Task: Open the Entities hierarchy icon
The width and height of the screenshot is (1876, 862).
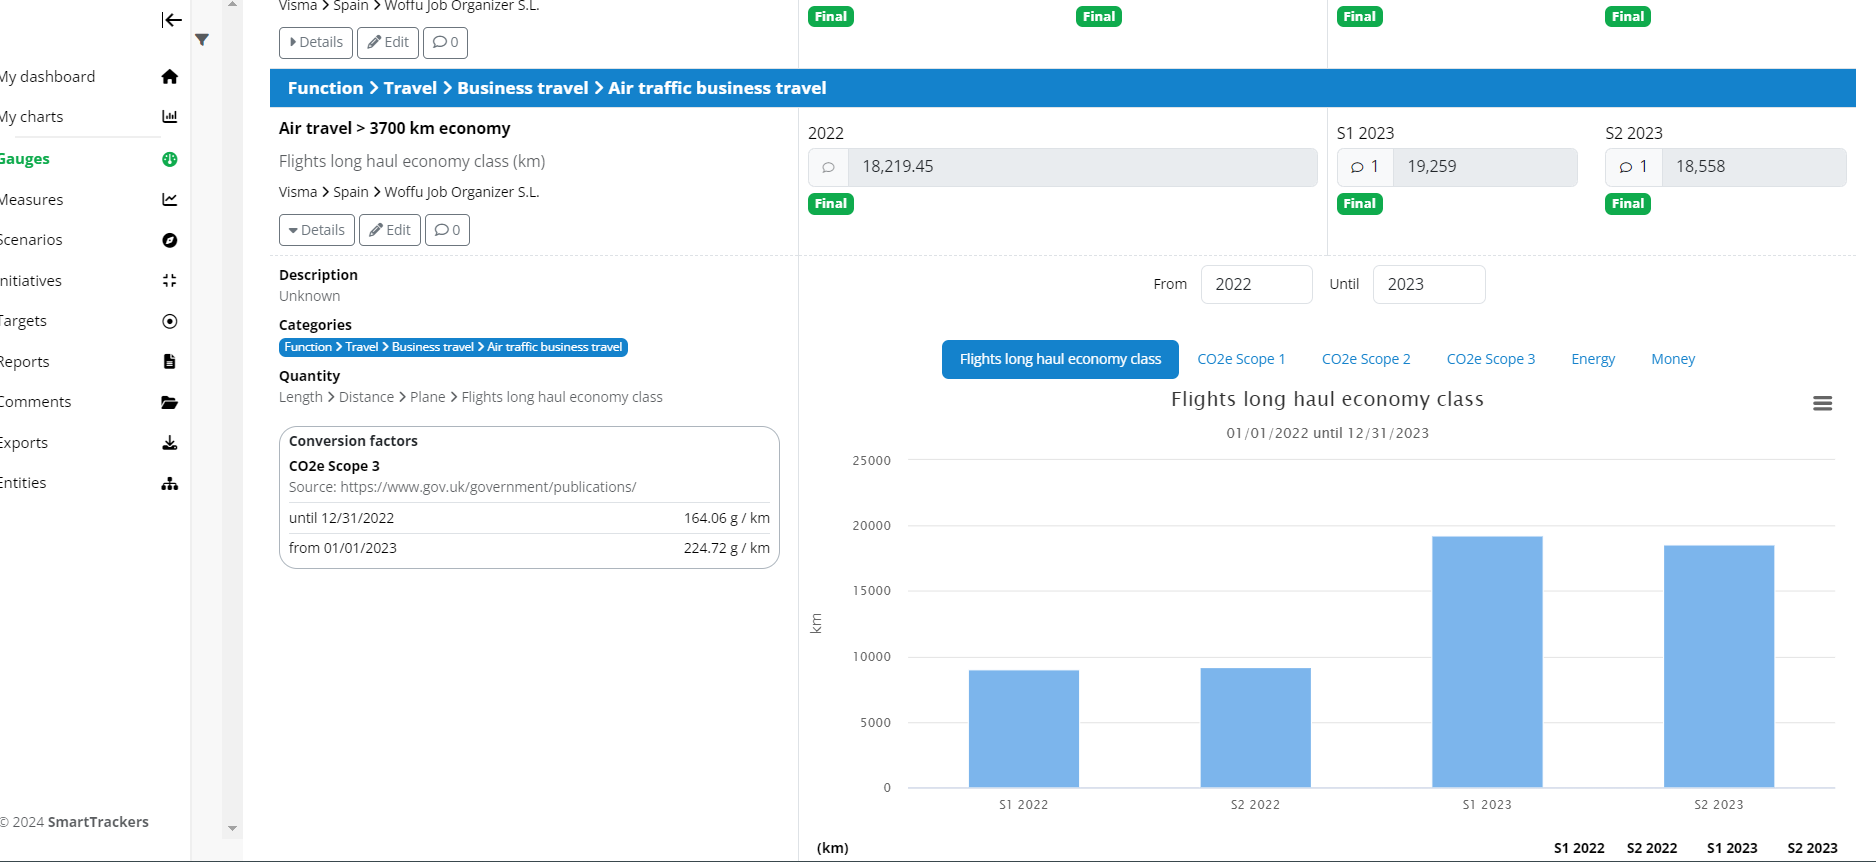Action: [x=169, y=483]
